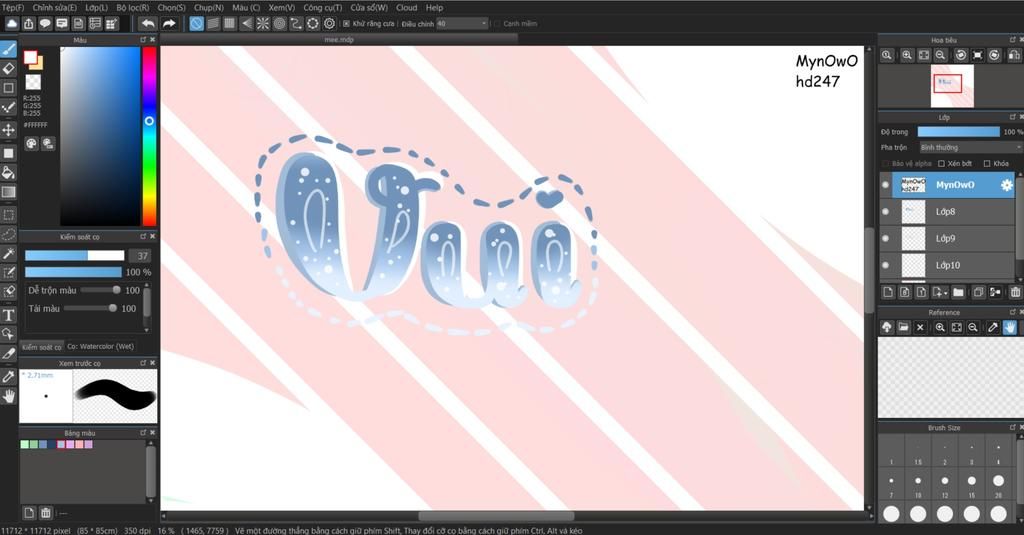Hide the MynOwO layer
Image resolution: width=1024 pixels, height=535 pixels.
[886, 186]
